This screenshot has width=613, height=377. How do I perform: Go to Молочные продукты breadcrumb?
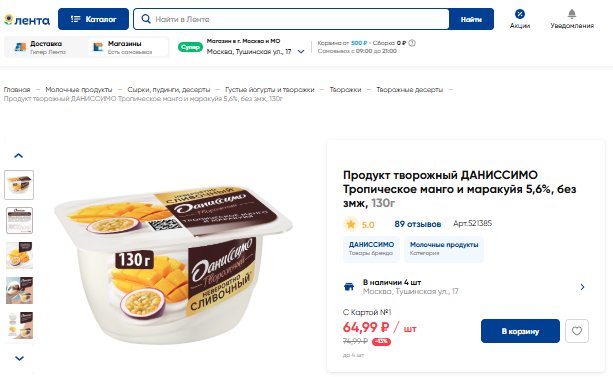coord(79,90)
